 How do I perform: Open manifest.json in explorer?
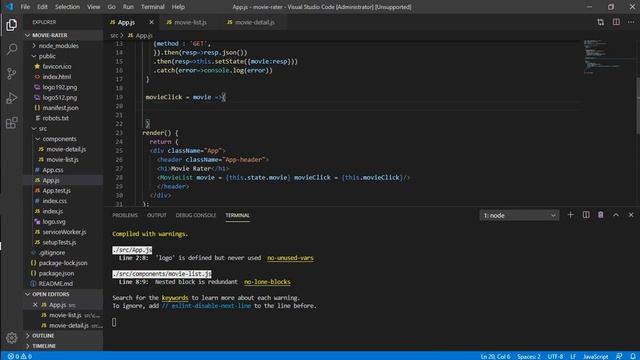coord(60,108)
